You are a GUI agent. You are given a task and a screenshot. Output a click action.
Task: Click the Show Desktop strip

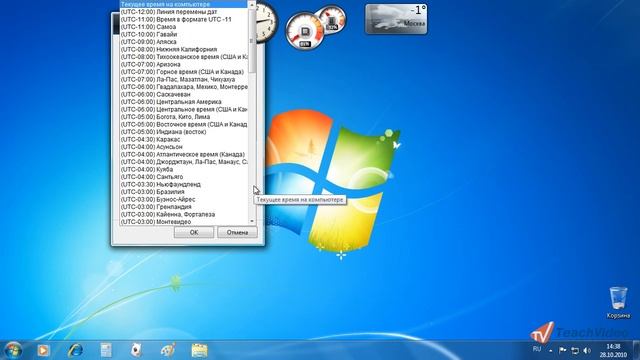[x=637, y=350]
